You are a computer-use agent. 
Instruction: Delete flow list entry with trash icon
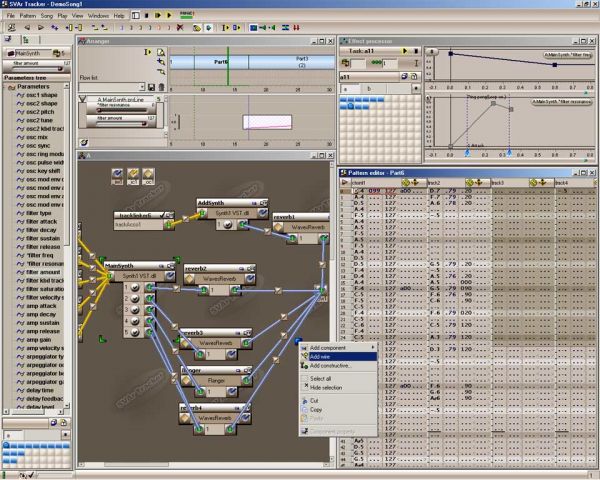coord(159,86)
